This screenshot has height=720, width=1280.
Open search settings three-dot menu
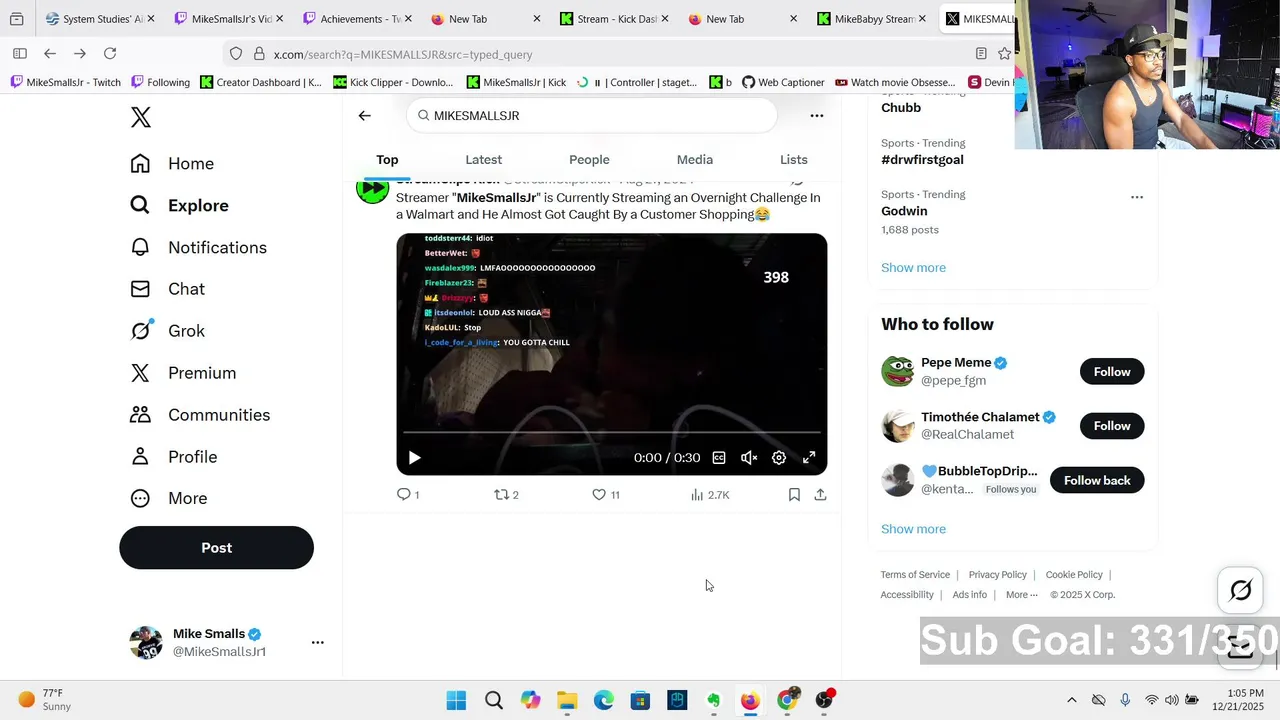coord(817,116)
